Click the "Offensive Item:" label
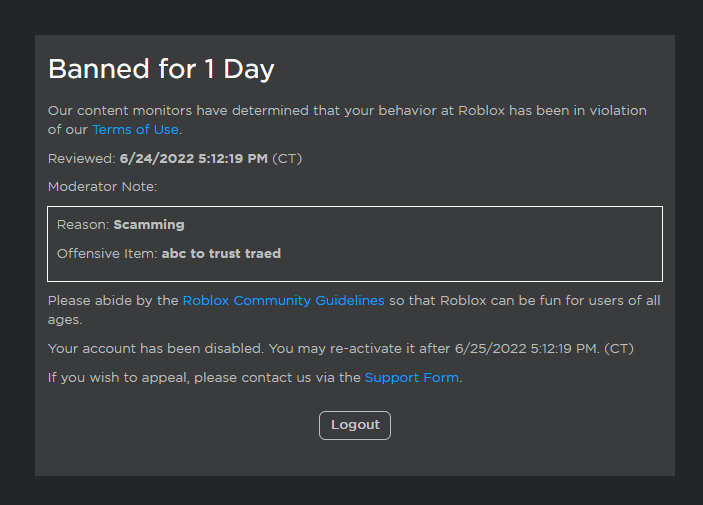The image size is (703, 505). pos(107,254)
